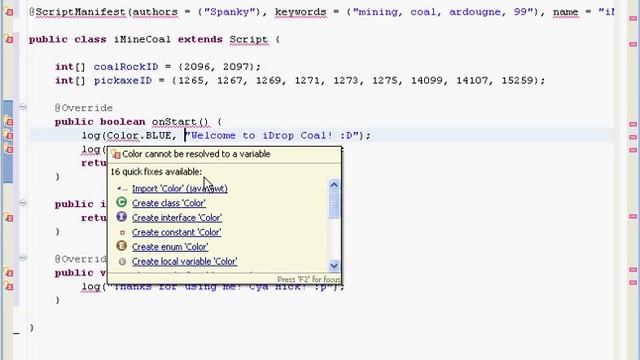Choose Create enum 'Color' quick fix
The image size is (640, 360).
point(170,247)
